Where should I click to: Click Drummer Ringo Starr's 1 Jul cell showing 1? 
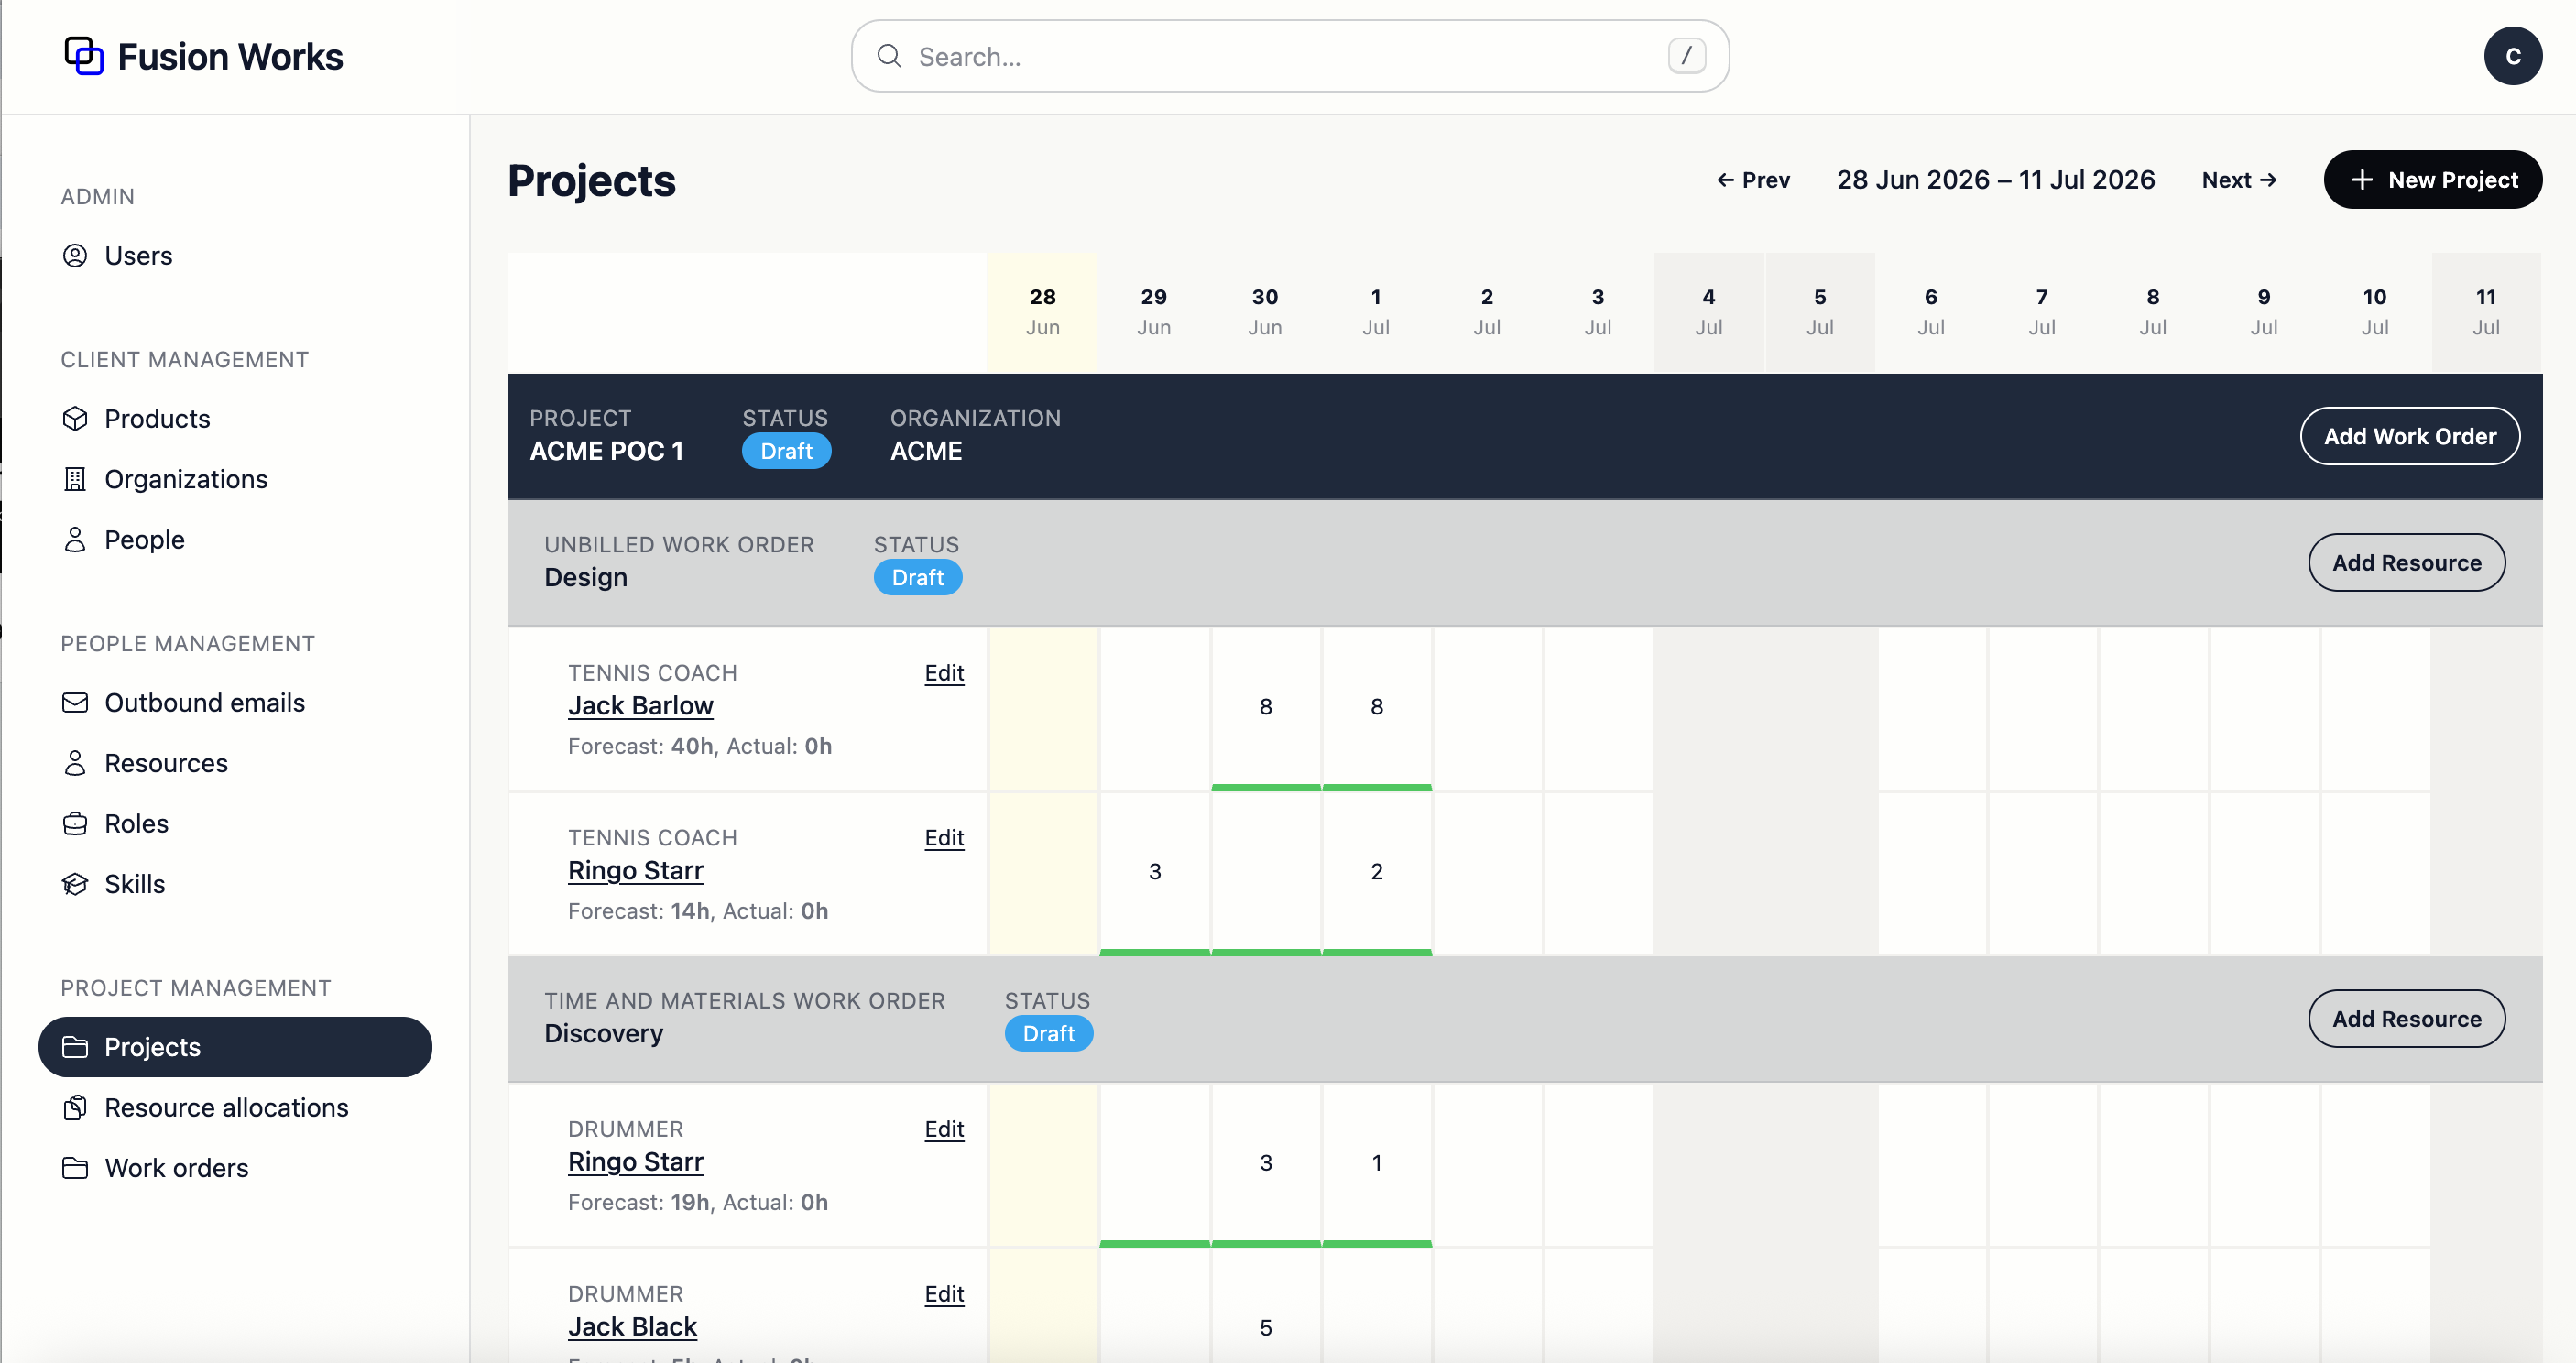coord(1376,1163)
